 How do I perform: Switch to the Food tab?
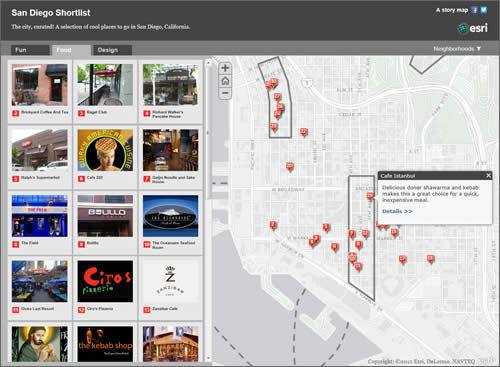71,50
